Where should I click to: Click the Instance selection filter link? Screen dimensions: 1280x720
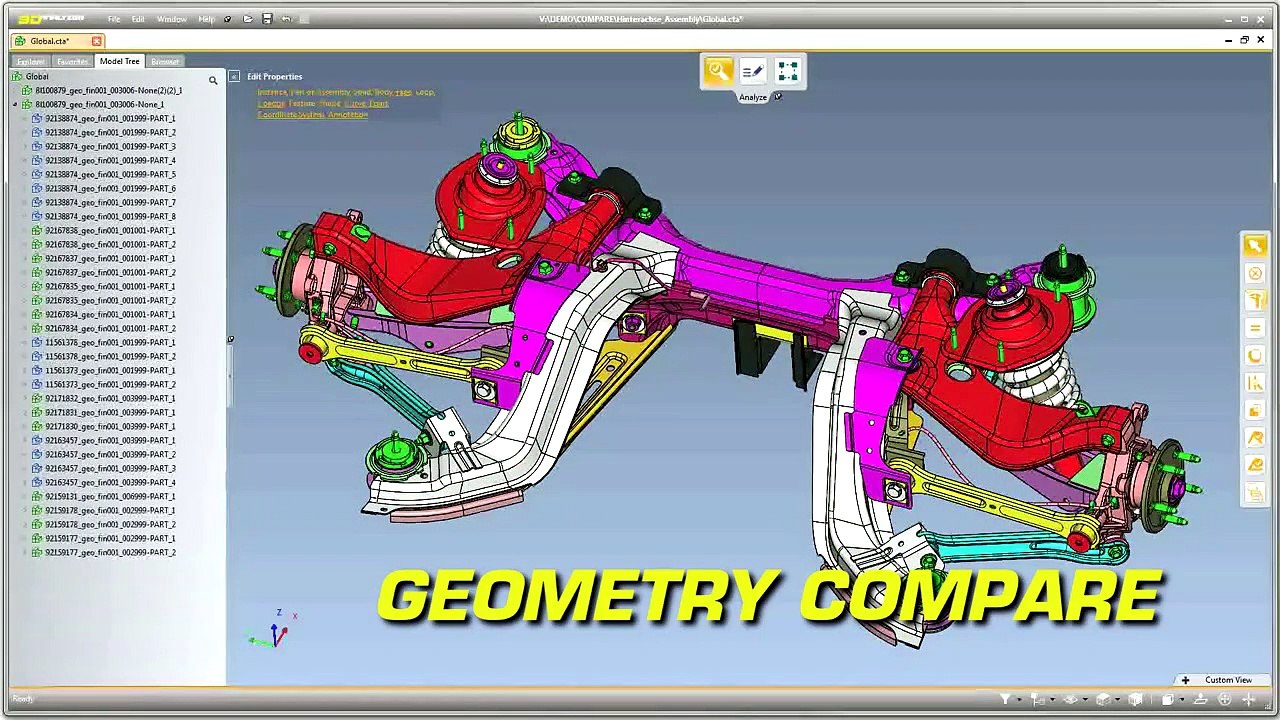pos(272,92)
